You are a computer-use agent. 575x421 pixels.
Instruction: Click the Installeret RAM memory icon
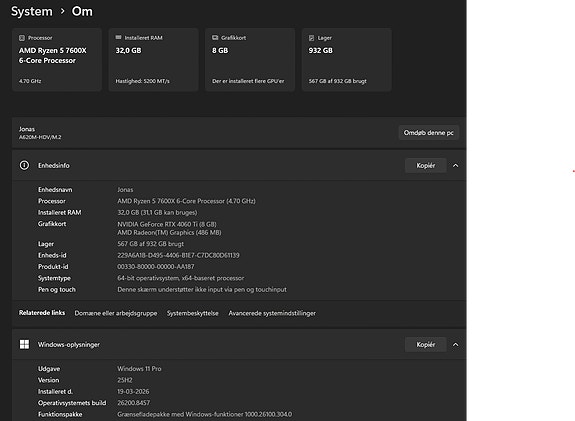[118, 37]
